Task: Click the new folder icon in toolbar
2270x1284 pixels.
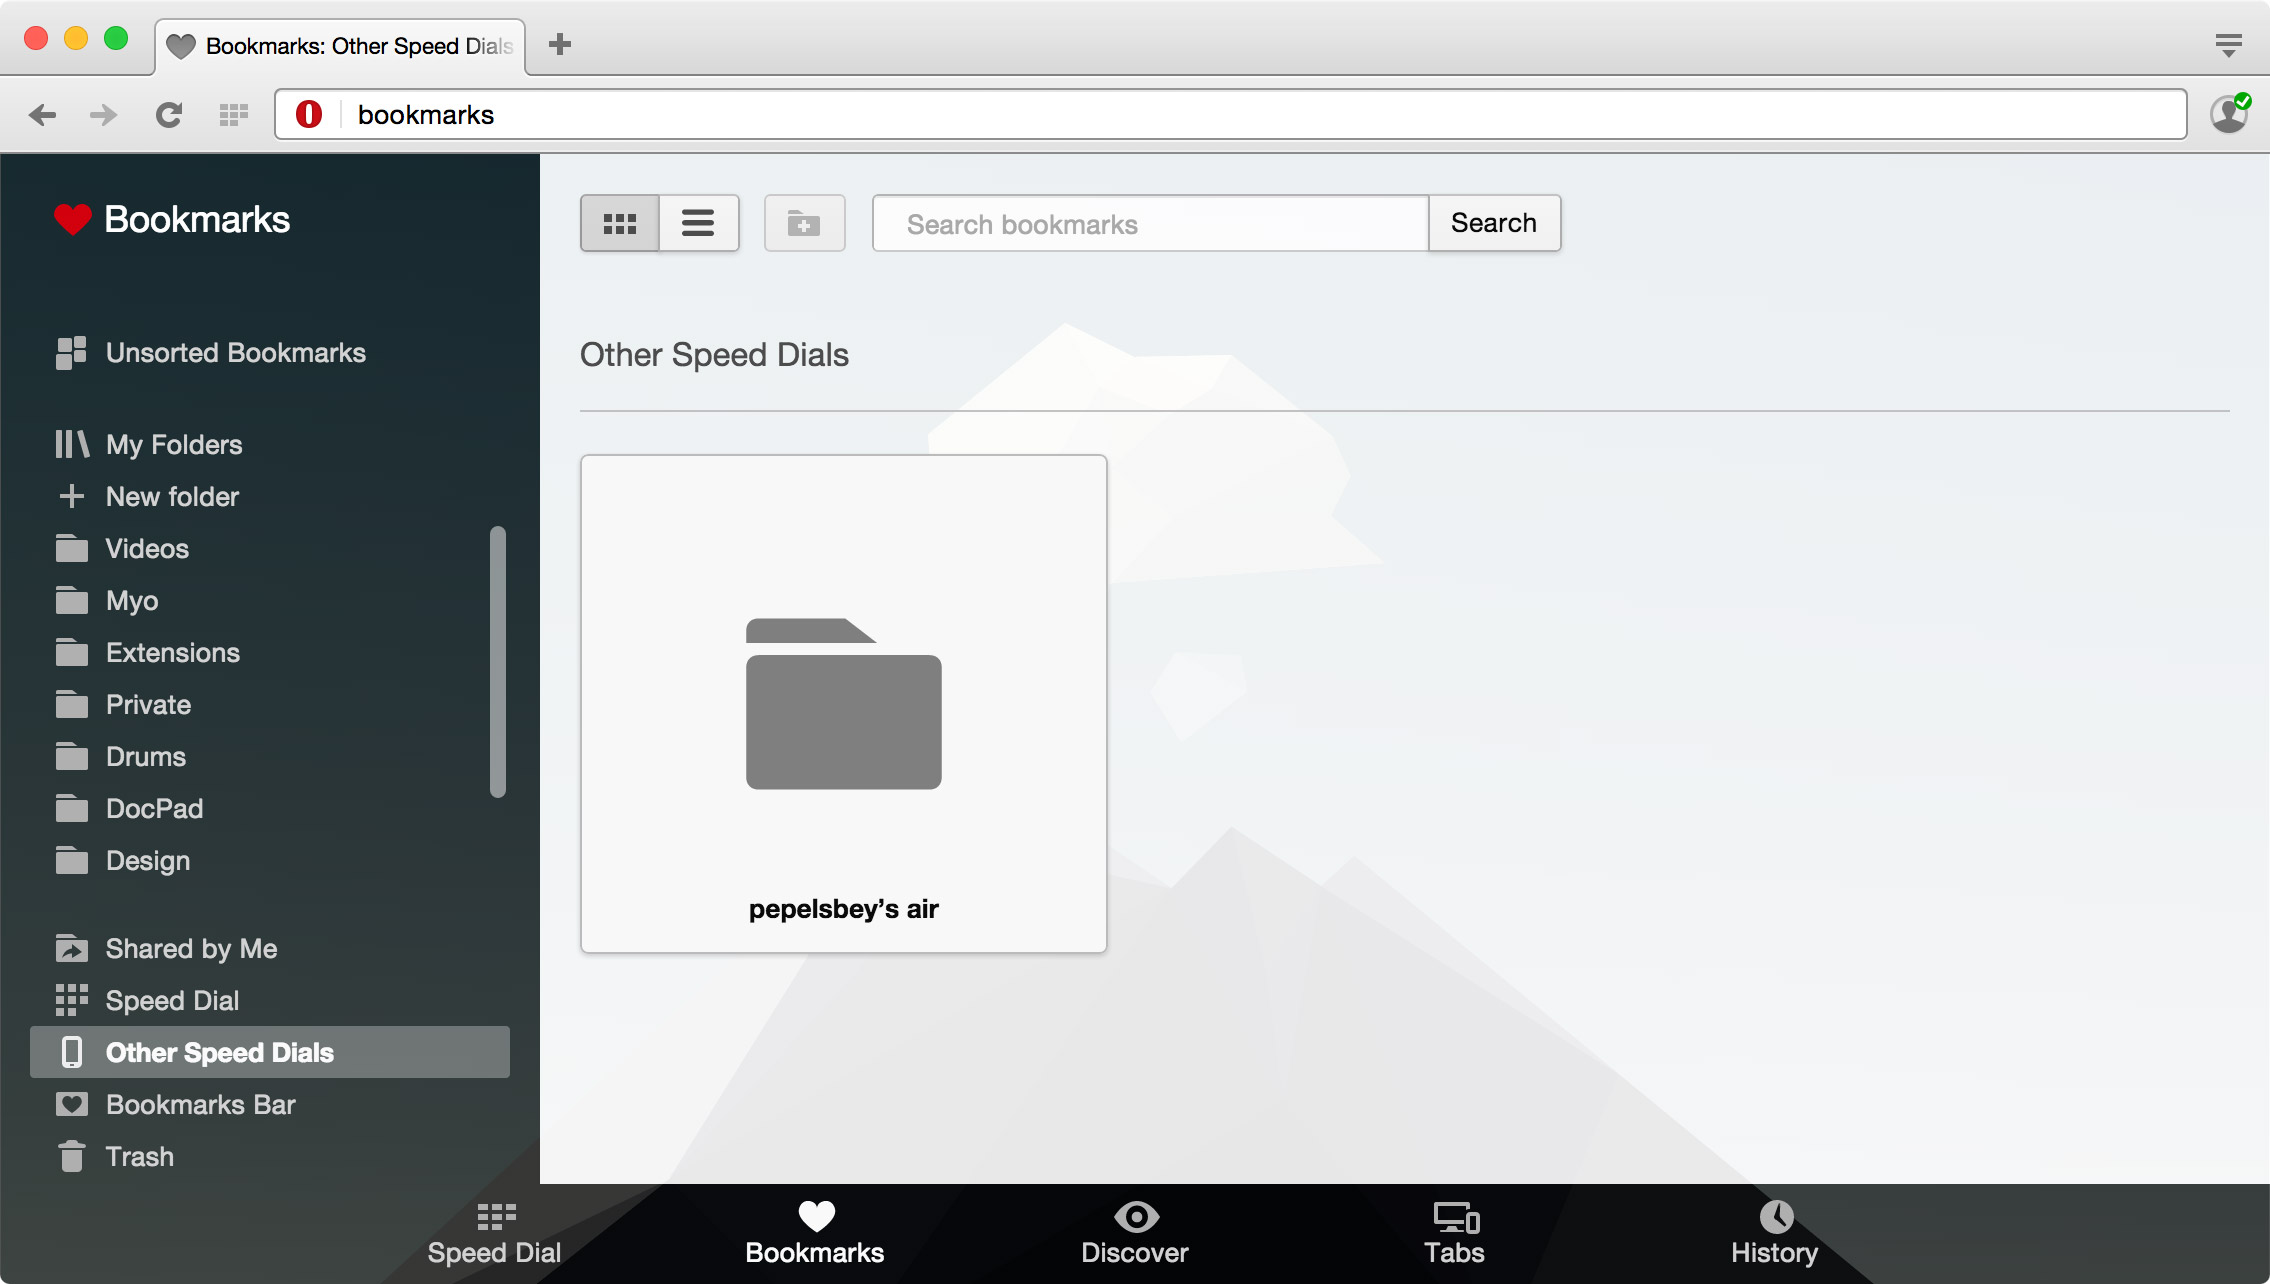Action: click(804, 223)
